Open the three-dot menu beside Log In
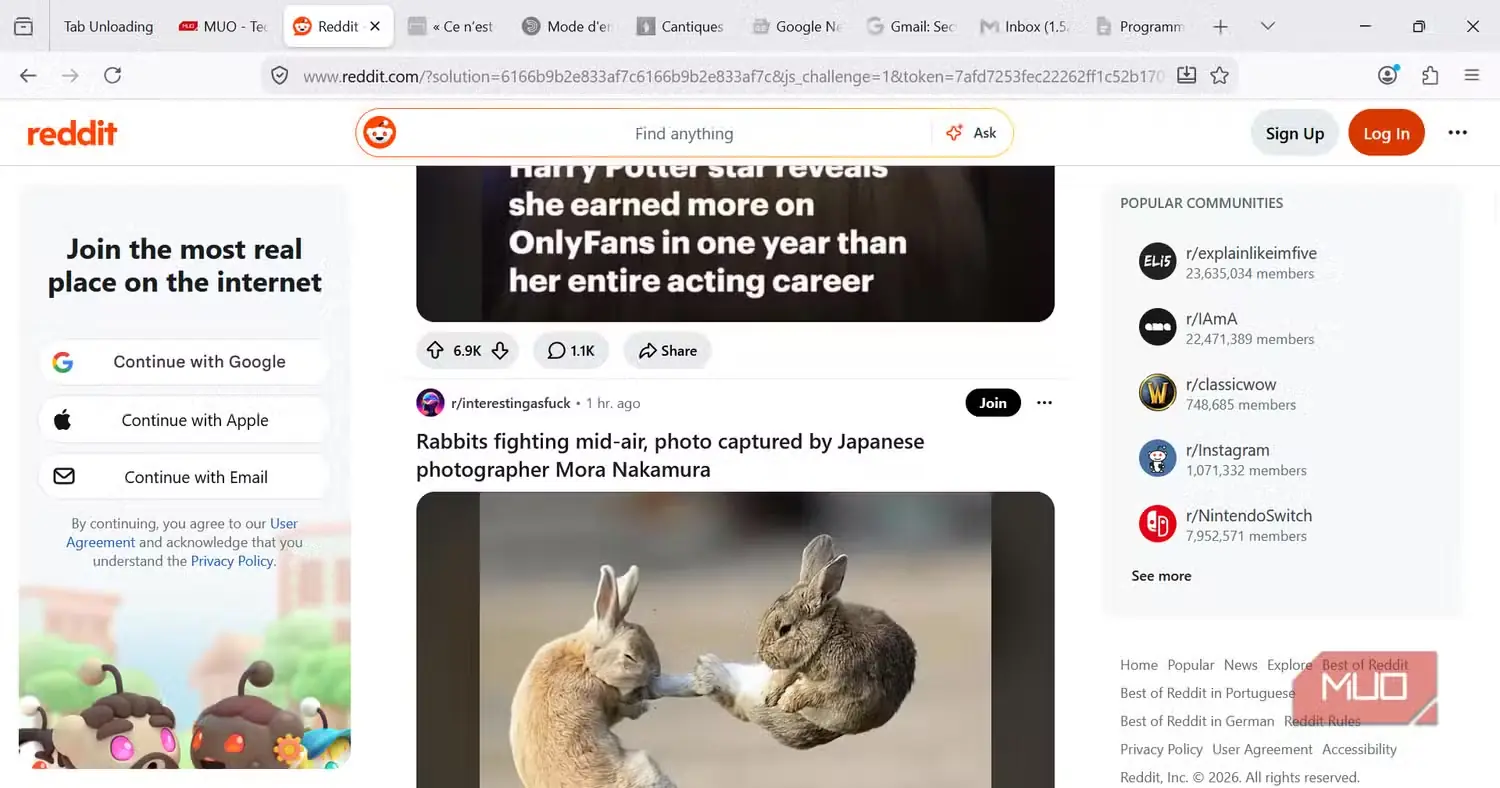The height and width of the screenshot is (788, 1500). point(1458,133)
